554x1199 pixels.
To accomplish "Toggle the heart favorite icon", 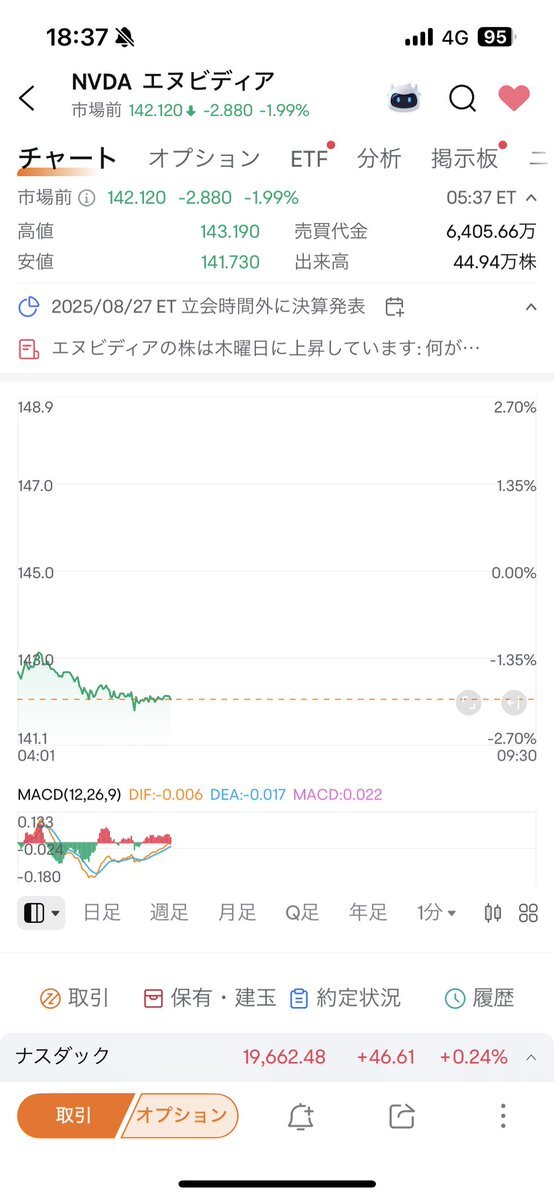I will click(514, 97).
